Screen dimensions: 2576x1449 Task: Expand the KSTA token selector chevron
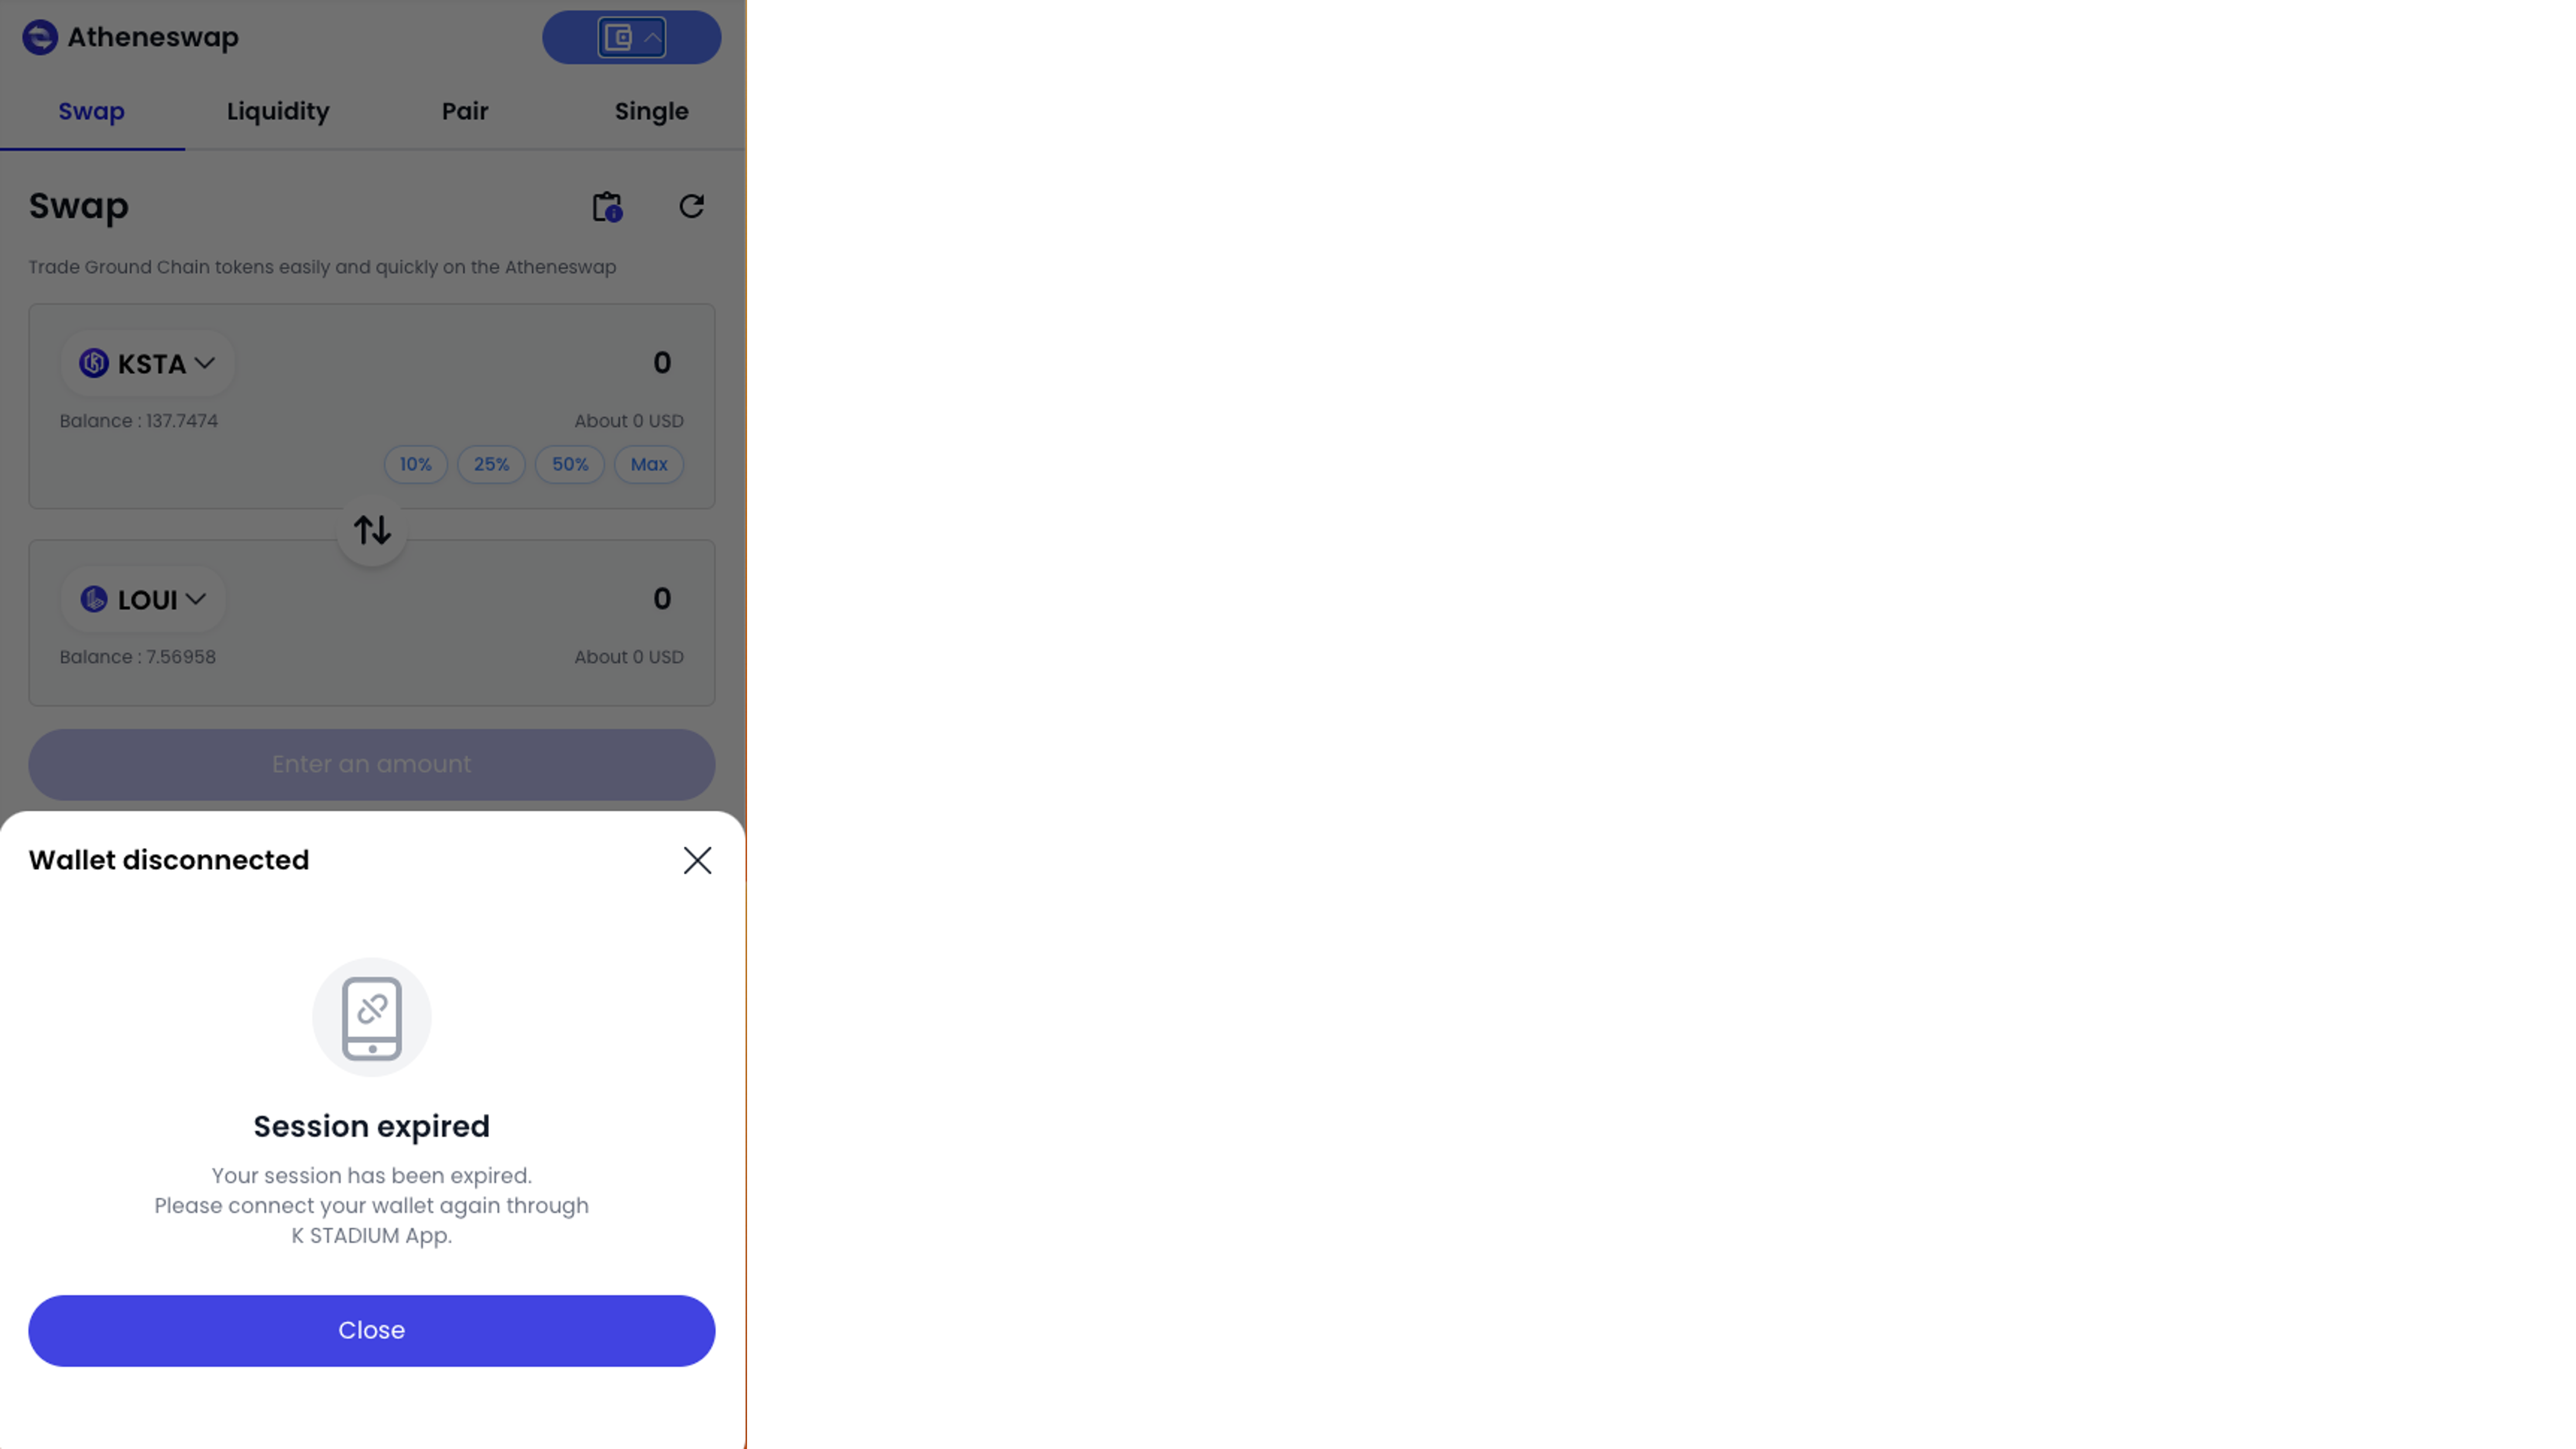pyautogui.click(x=205, y=363)
